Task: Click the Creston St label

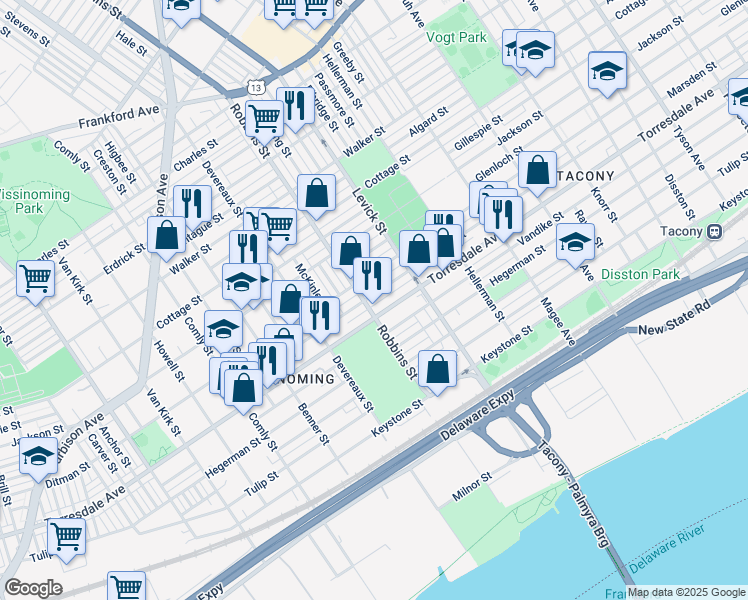Action: [109, 172]
